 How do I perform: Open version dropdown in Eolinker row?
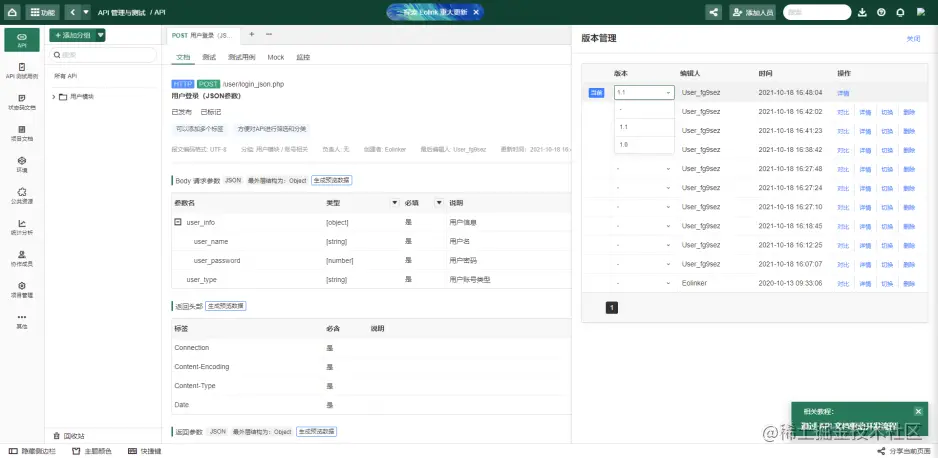pyautogui.click(x=644, y=283)
